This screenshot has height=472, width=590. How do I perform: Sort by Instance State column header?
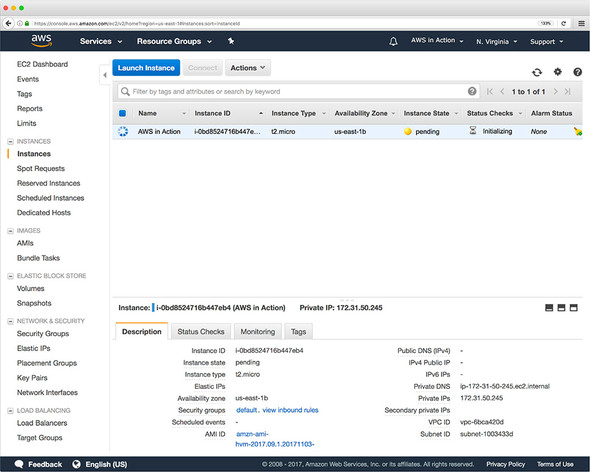[430, 113]
